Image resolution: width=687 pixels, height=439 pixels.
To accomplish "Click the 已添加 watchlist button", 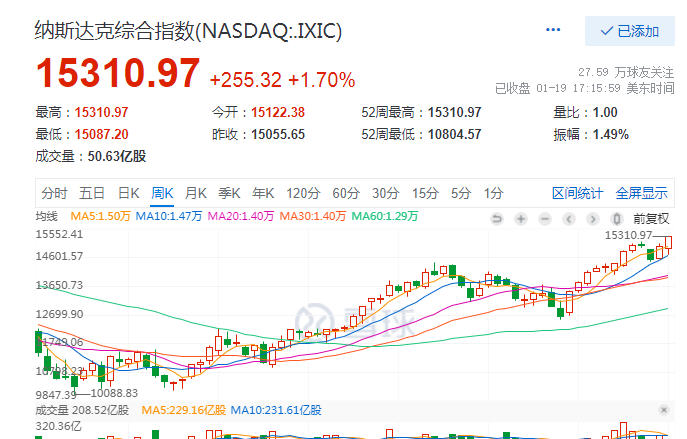I will 630,31.
